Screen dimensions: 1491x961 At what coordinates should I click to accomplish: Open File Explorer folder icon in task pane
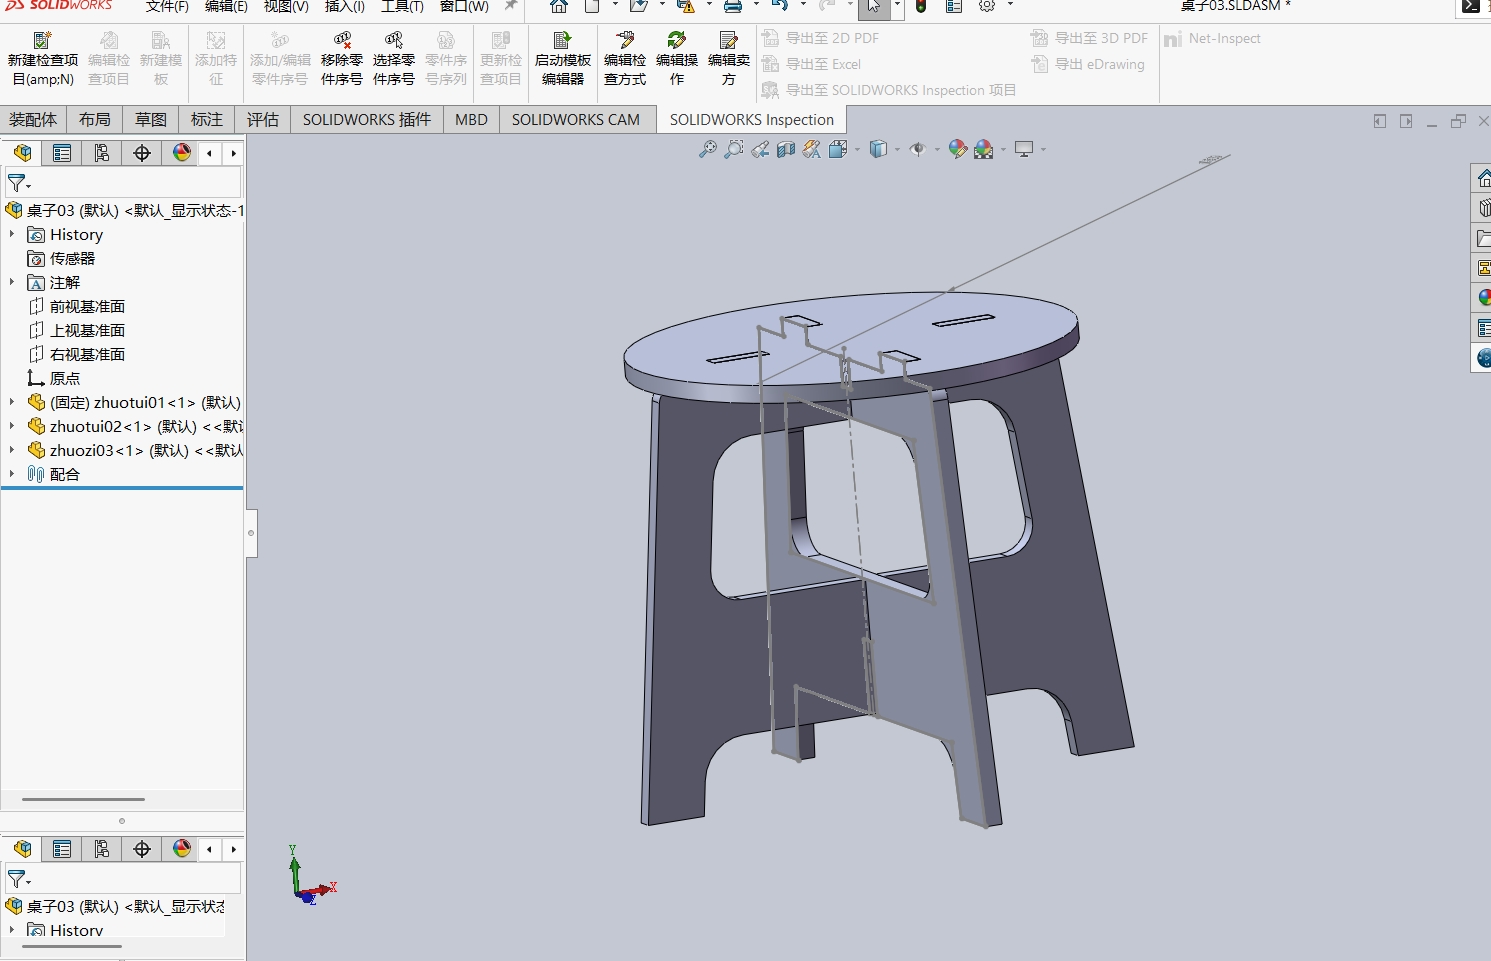pos(1484,239)
